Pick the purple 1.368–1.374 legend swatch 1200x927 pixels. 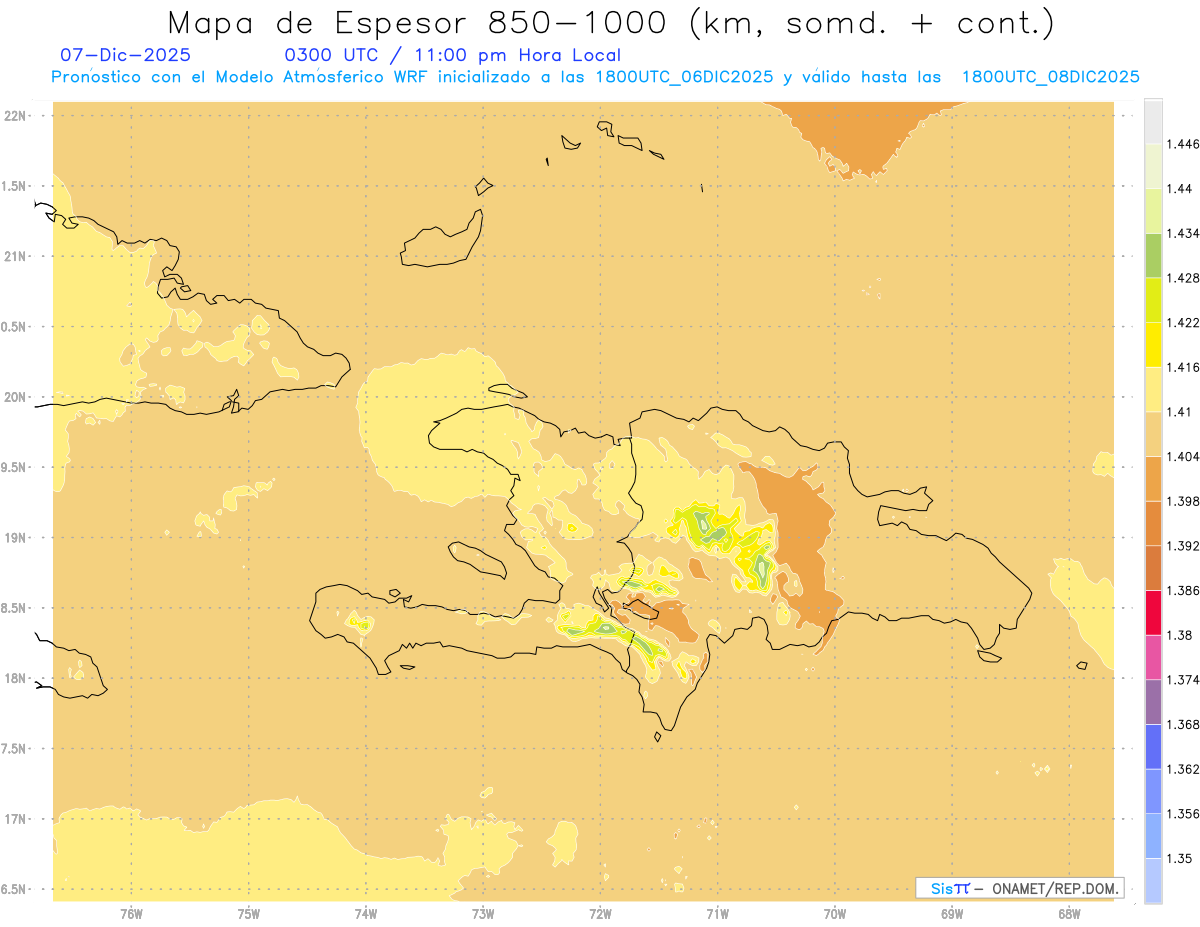pos(1153,702)
